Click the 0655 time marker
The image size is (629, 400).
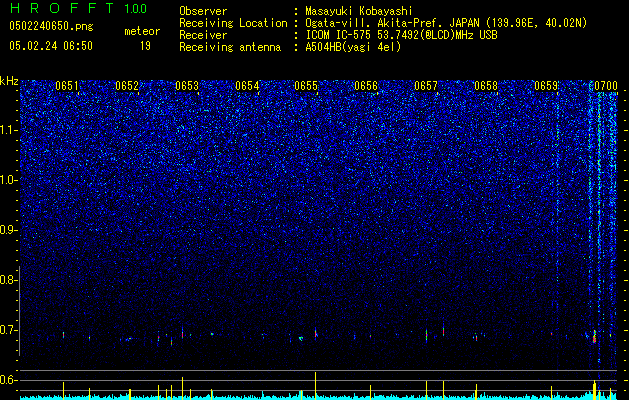[x=306, y=86]
